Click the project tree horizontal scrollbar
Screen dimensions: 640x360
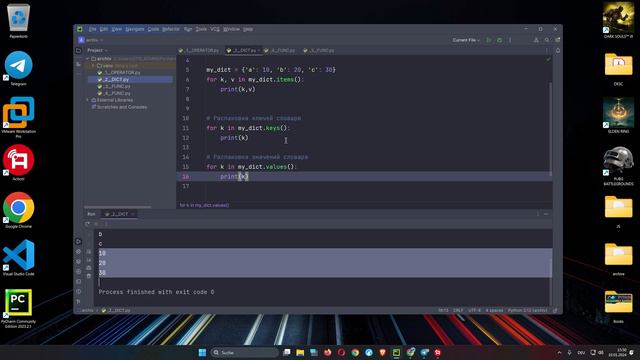click(118, 207)
